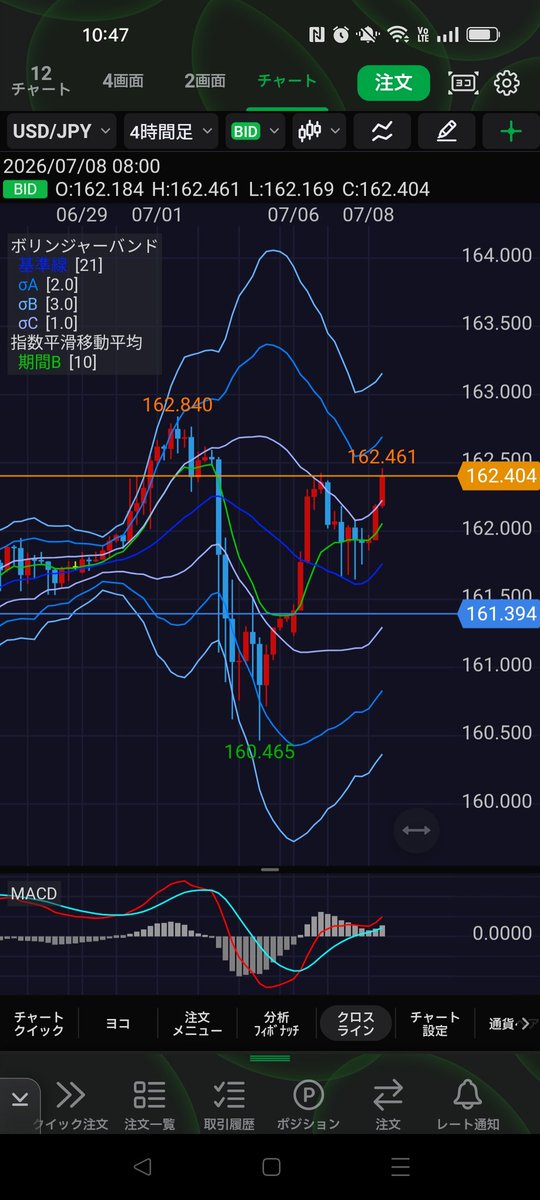
Task: Tap 指数平滑移動平均 legend title
Action: [76, 342]
